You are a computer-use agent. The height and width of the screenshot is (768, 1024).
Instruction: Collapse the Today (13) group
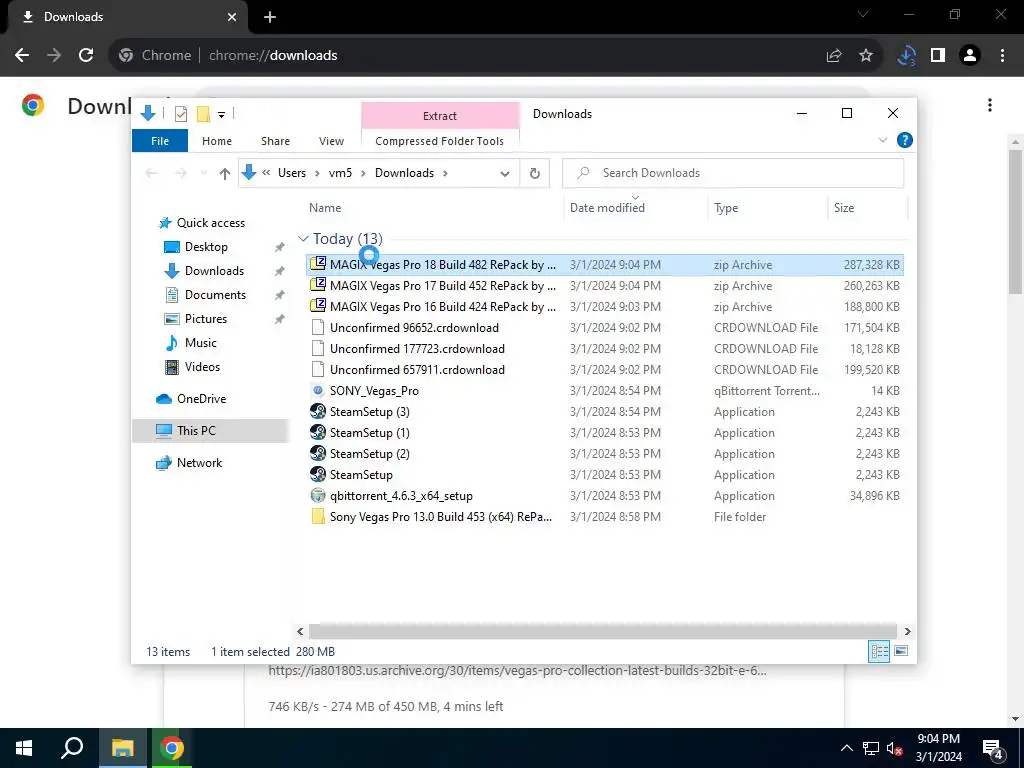(303, 239)
